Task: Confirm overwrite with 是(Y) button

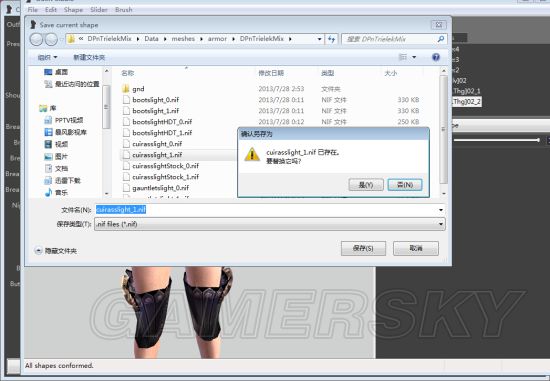Action: click(366, 185)
